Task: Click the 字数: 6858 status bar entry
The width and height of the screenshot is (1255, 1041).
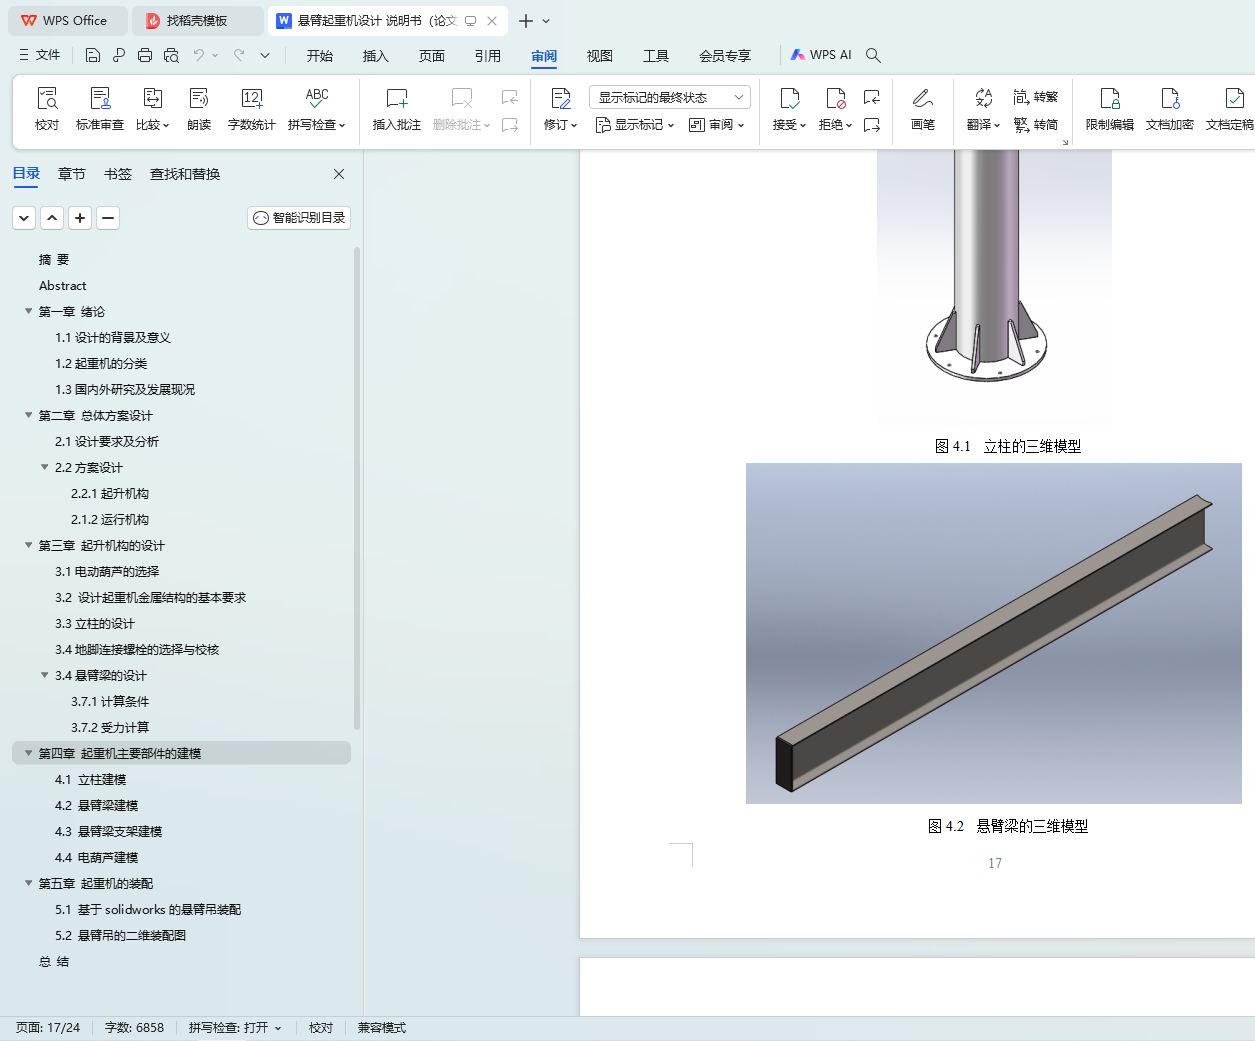Action: pos(134,1028)
